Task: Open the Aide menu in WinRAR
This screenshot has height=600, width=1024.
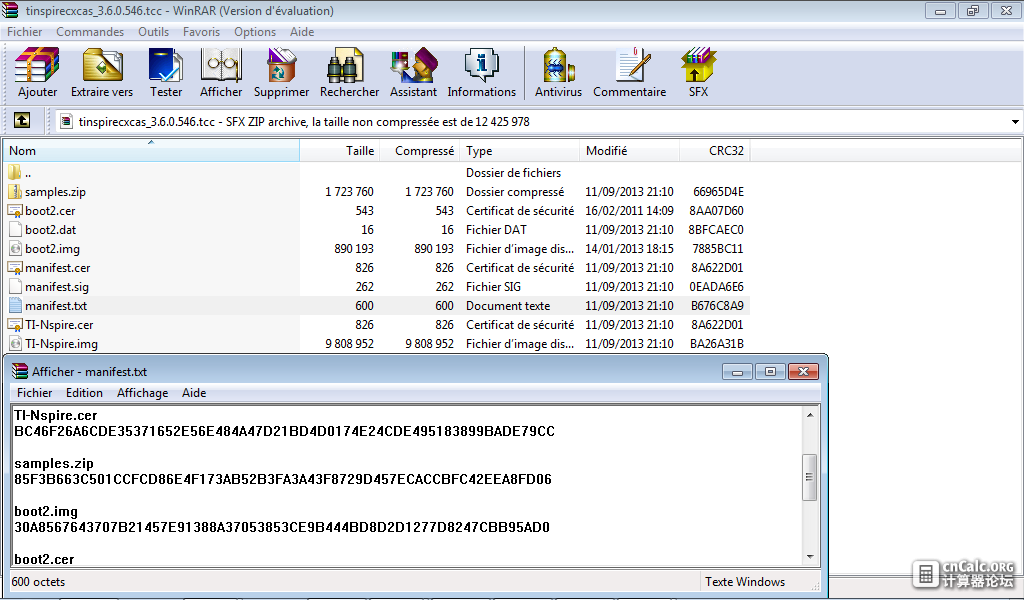Action: tap(302, 31)
